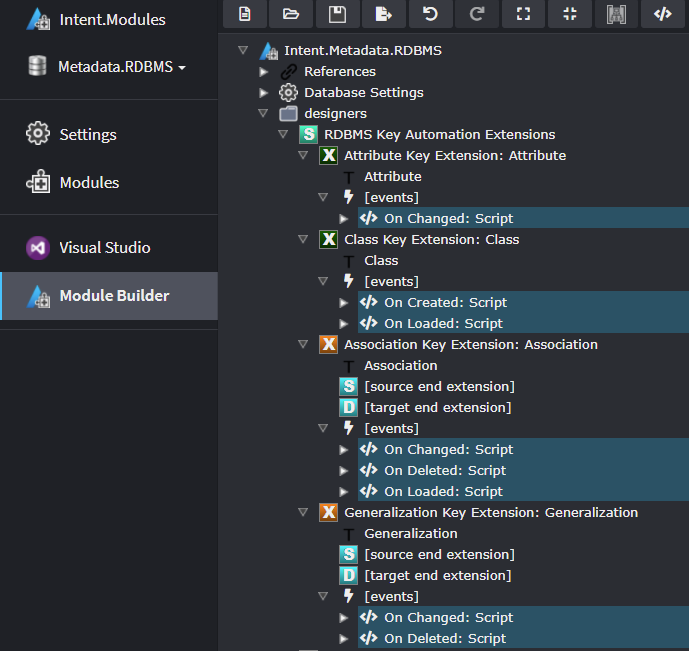This screenshot has width=689, height=651.
Task: Click the code brackets toolbar icon
Action: tap(662, 13)
